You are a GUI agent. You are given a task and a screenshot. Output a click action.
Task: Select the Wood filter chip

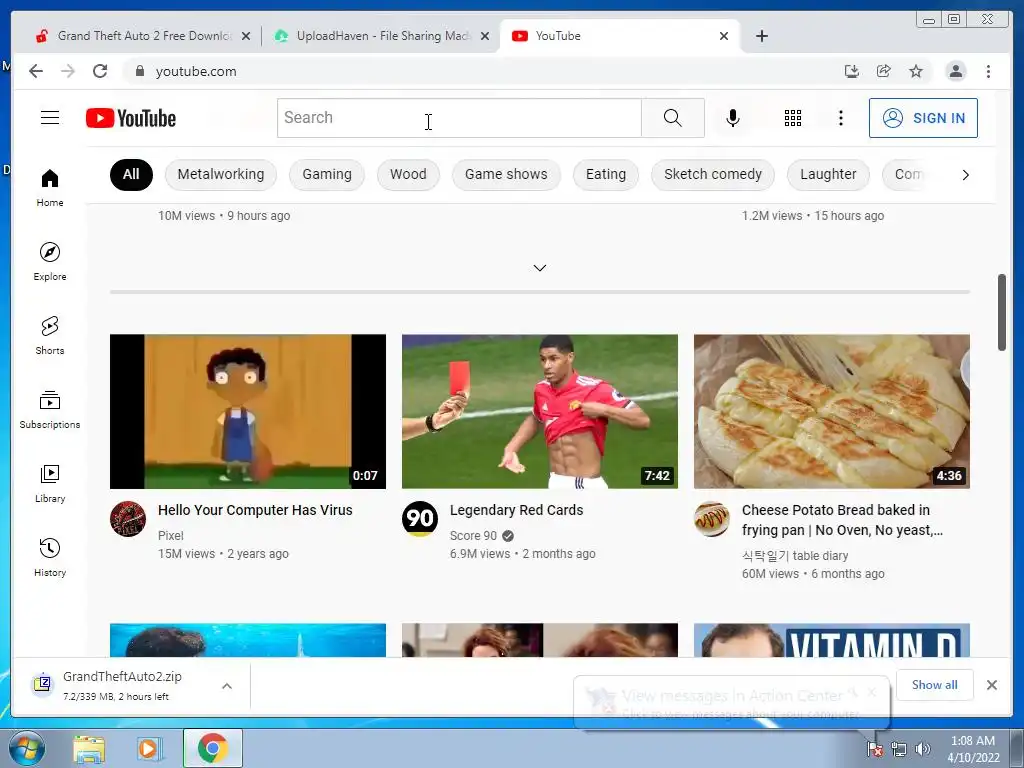pos(408,174)
